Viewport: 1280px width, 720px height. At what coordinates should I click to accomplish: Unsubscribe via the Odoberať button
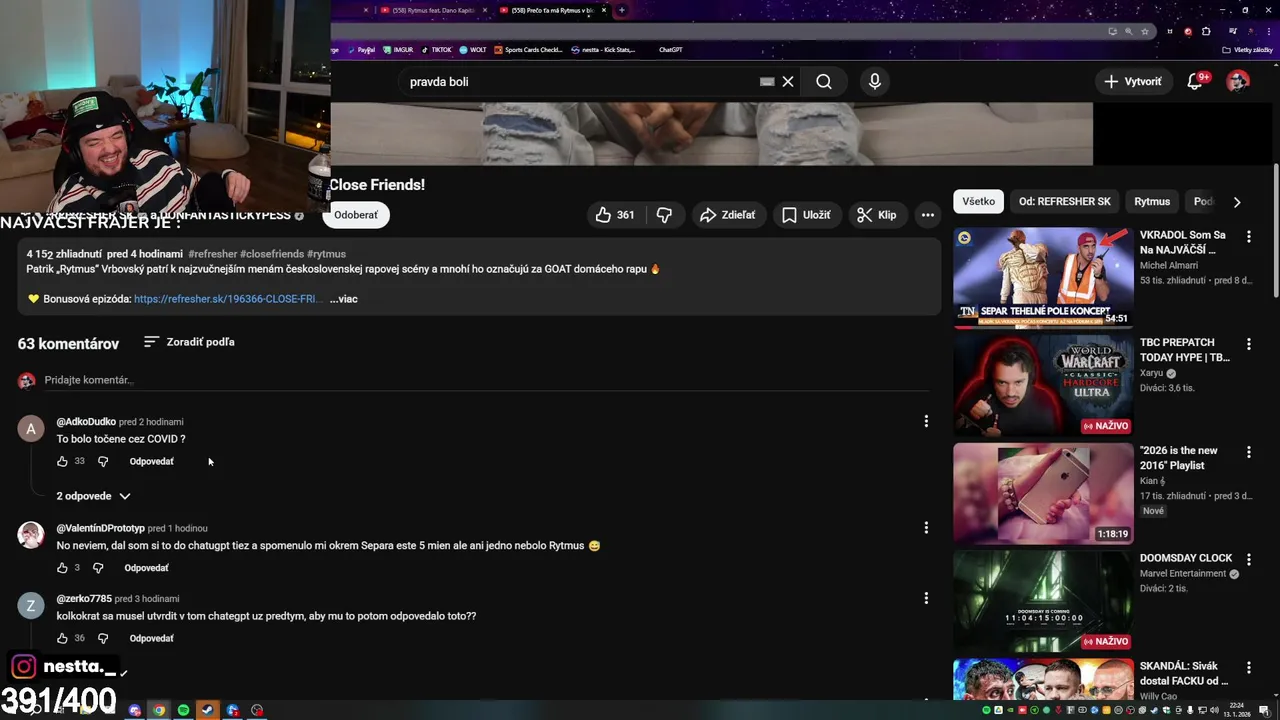pyautogui.click(x=356, y=215)
